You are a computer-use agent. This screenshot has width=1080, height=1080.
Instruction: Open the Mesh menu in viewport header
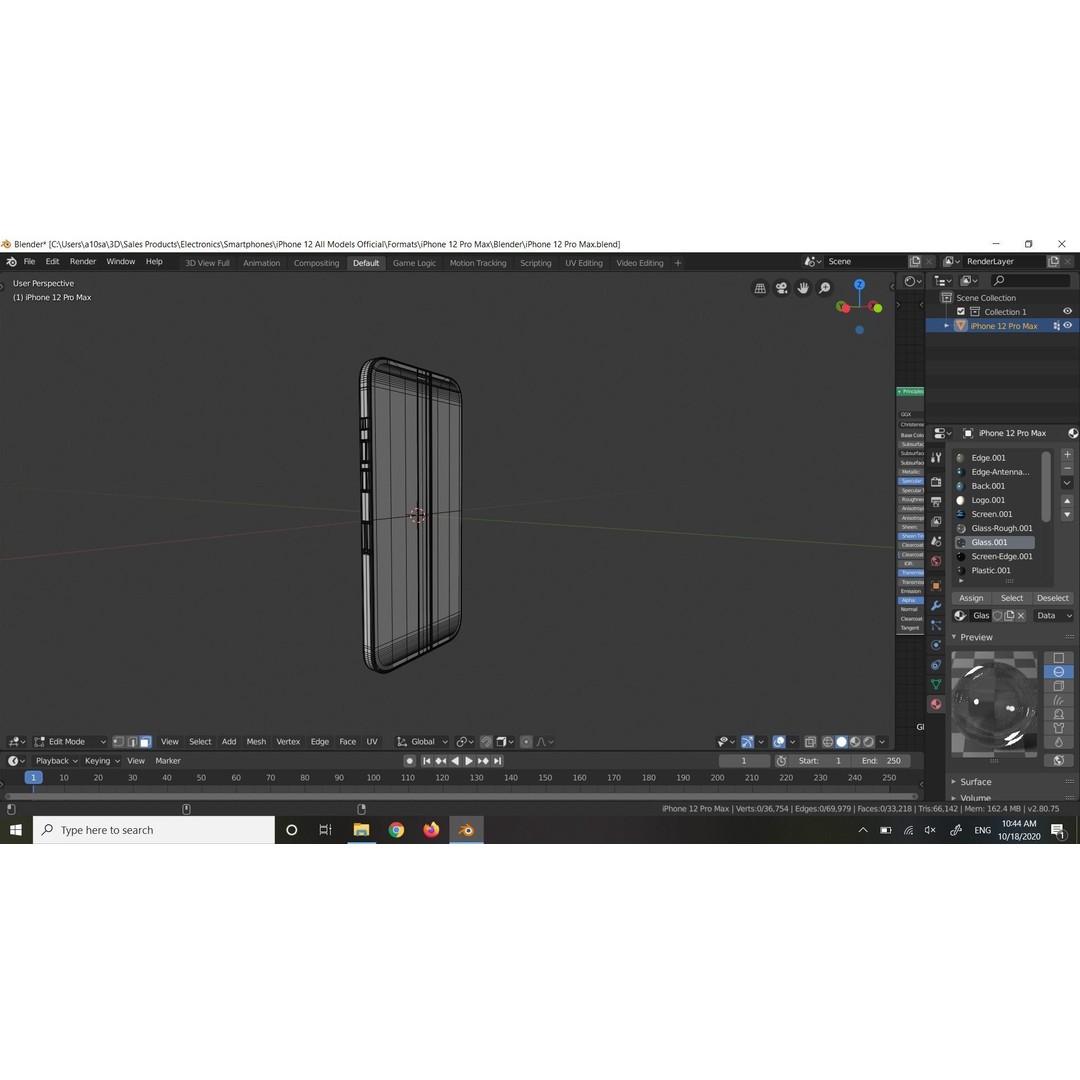click(x=256, y=742)
